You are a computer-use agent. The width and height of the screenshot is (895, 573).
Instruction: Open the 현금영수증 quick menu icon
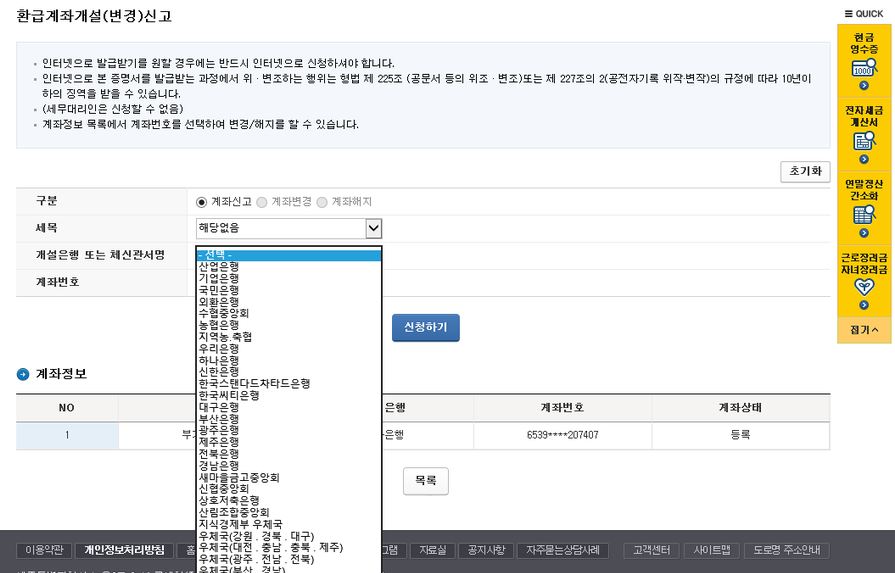pos(864,58)
